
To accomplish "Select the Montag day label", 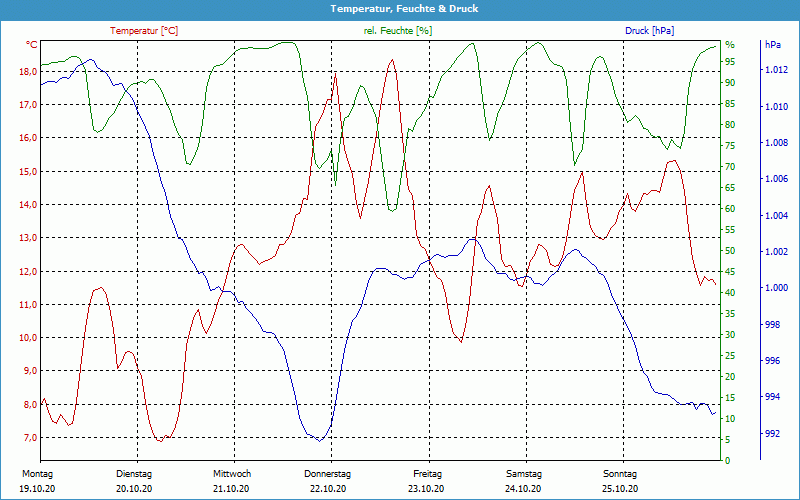I will tap(36, 473).
